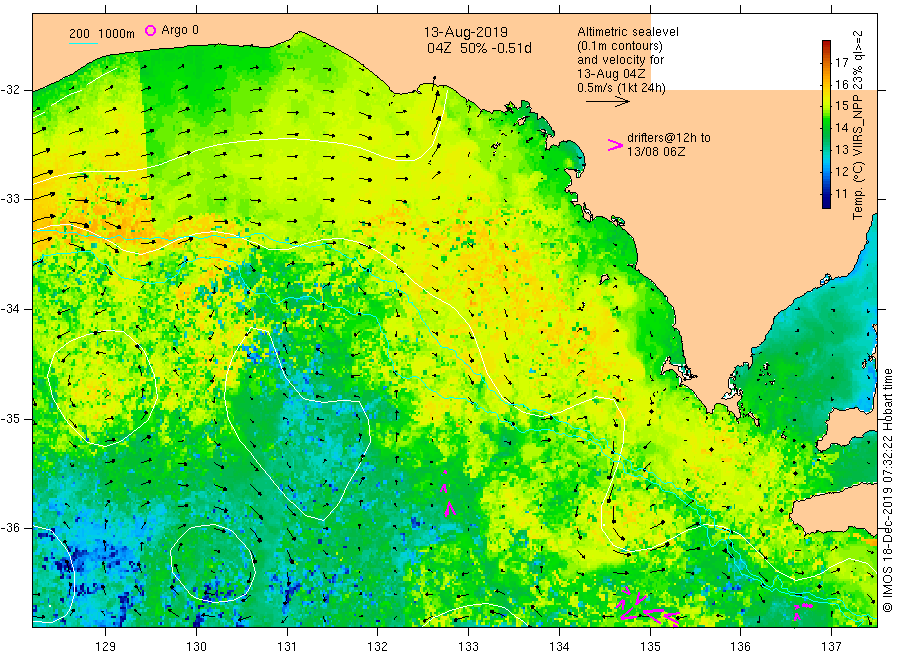Image resolution: width=900 pixels, height=660 pixels.
Task: Click the 'and velocity for' legend text
Action: pos(620,60)
